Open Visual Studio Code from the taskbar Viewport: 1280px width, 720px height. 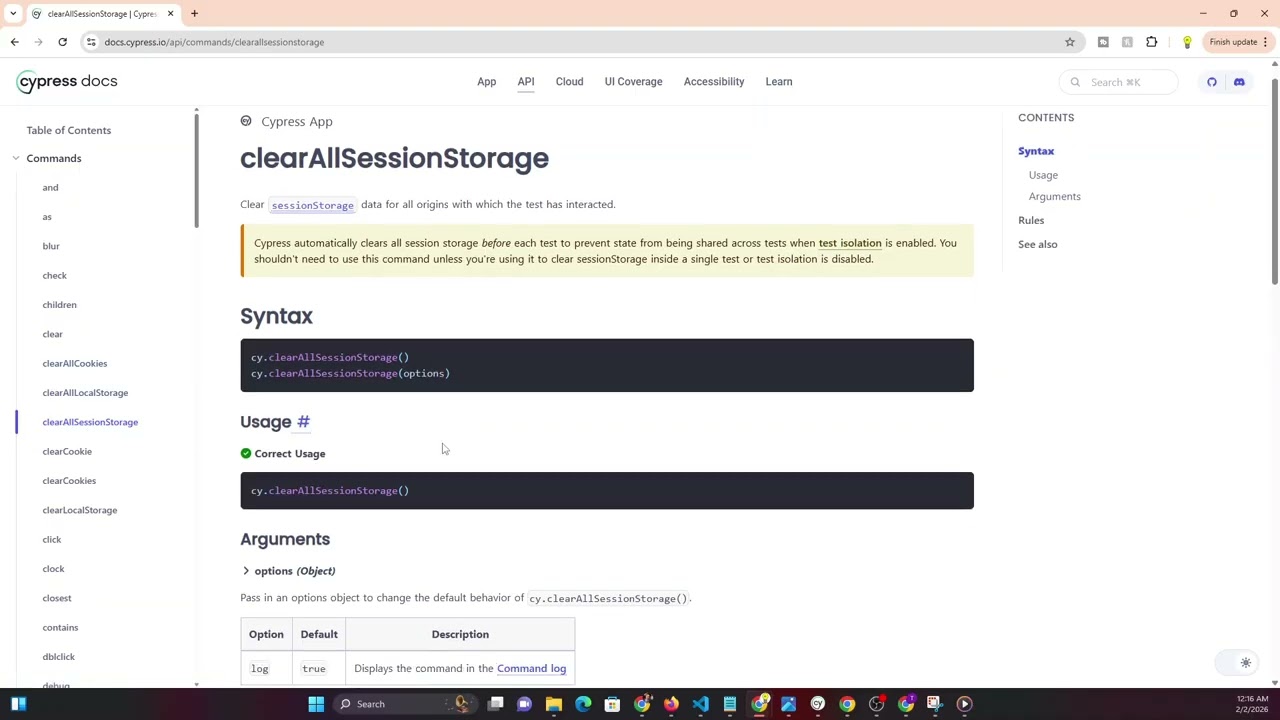pyautogui.click(x=700, y=704)
